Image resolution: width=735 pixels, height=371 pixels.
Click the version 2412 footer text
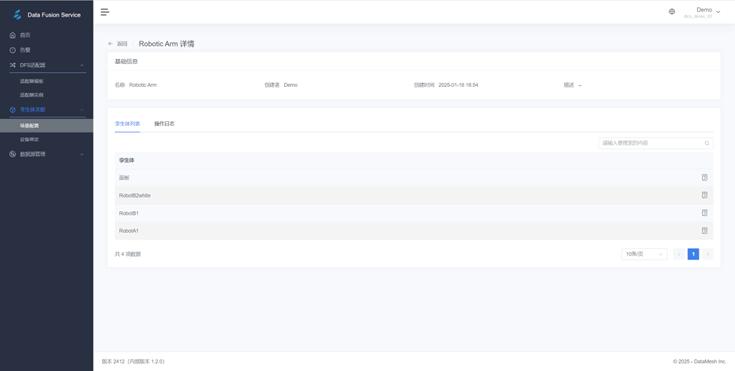pos(133,362)
